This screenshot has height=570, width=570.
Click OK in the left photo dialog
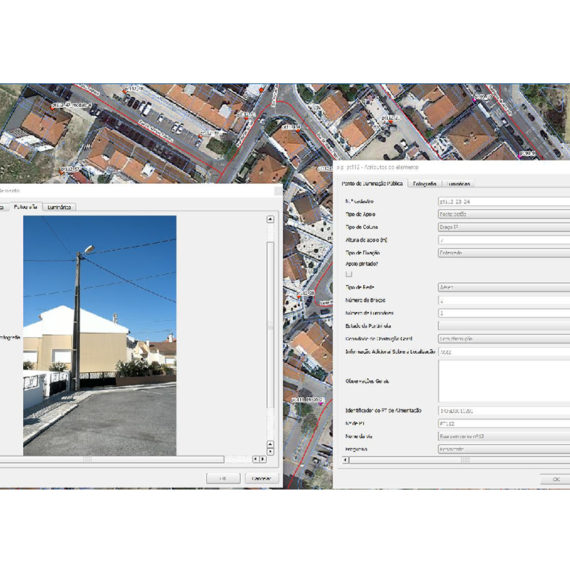click(x=223, y=478)
